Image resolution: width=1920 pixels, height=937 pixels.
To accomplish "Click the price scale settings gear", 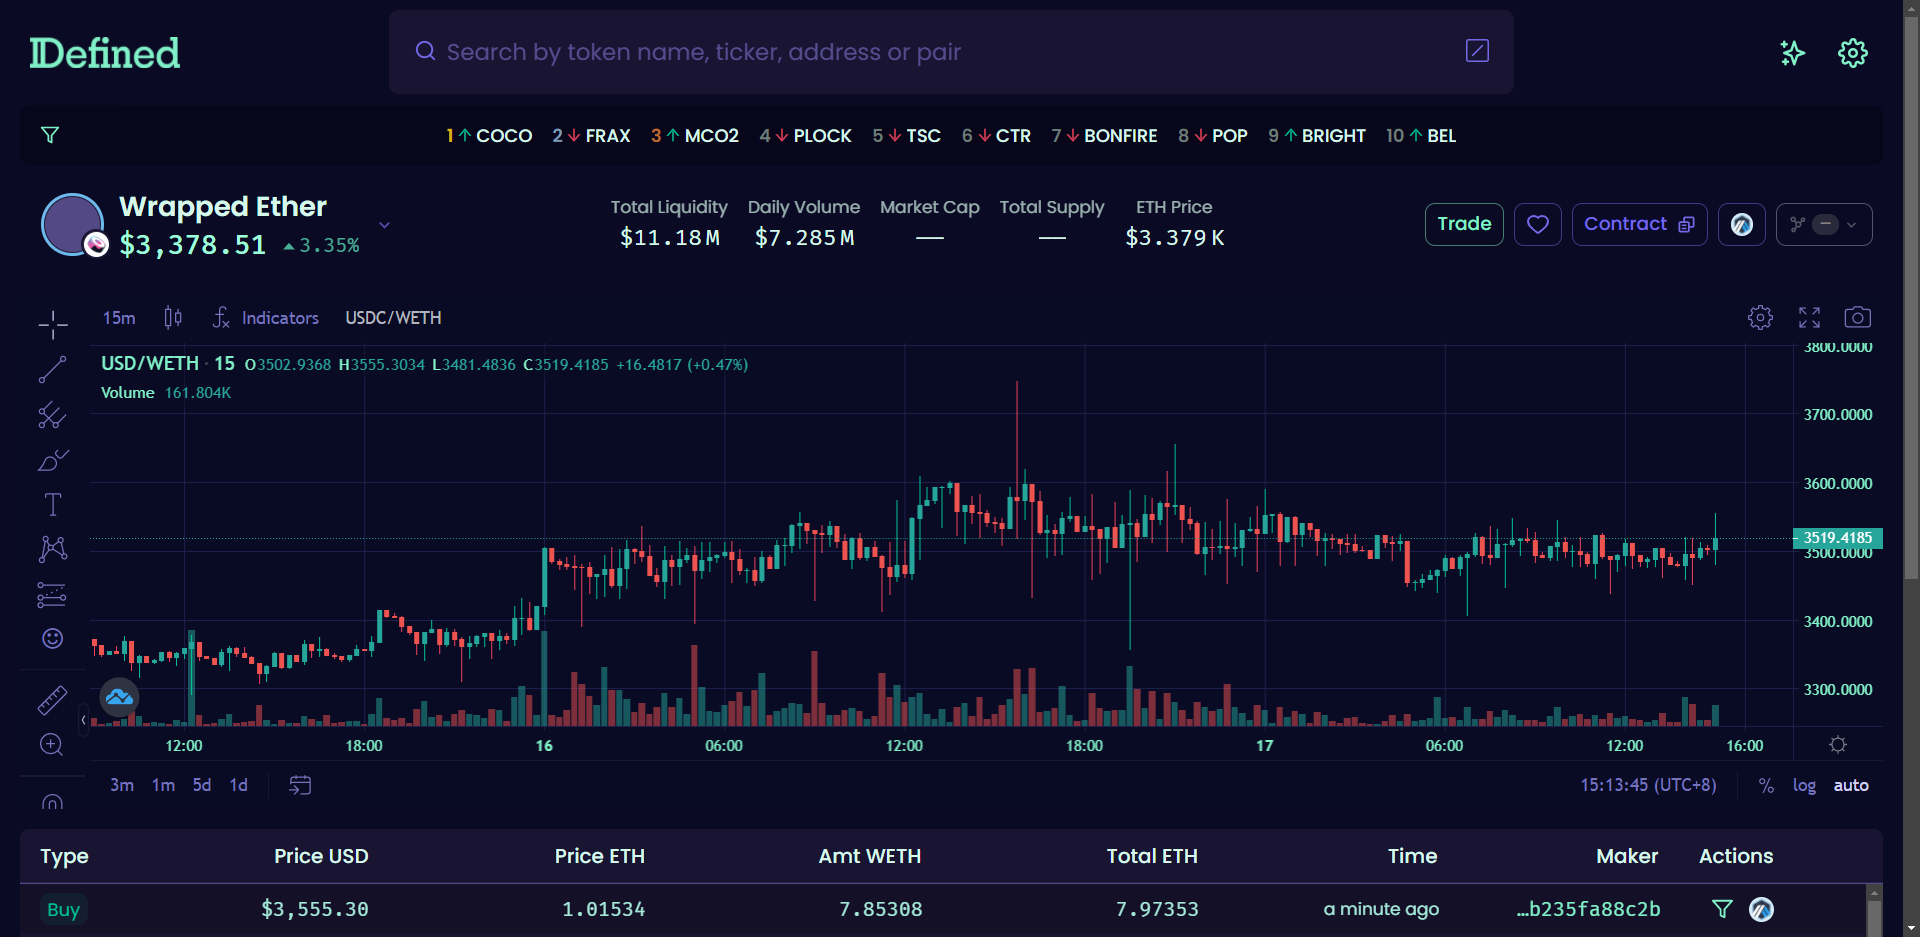I will tap(1838, 745).
